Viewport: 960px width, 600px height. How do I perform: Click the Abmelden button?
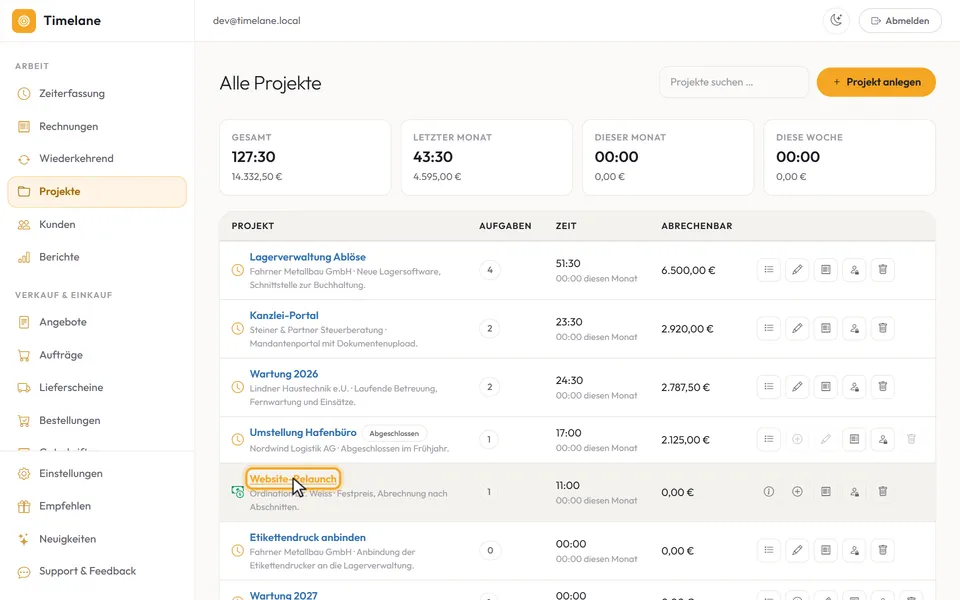900,21
